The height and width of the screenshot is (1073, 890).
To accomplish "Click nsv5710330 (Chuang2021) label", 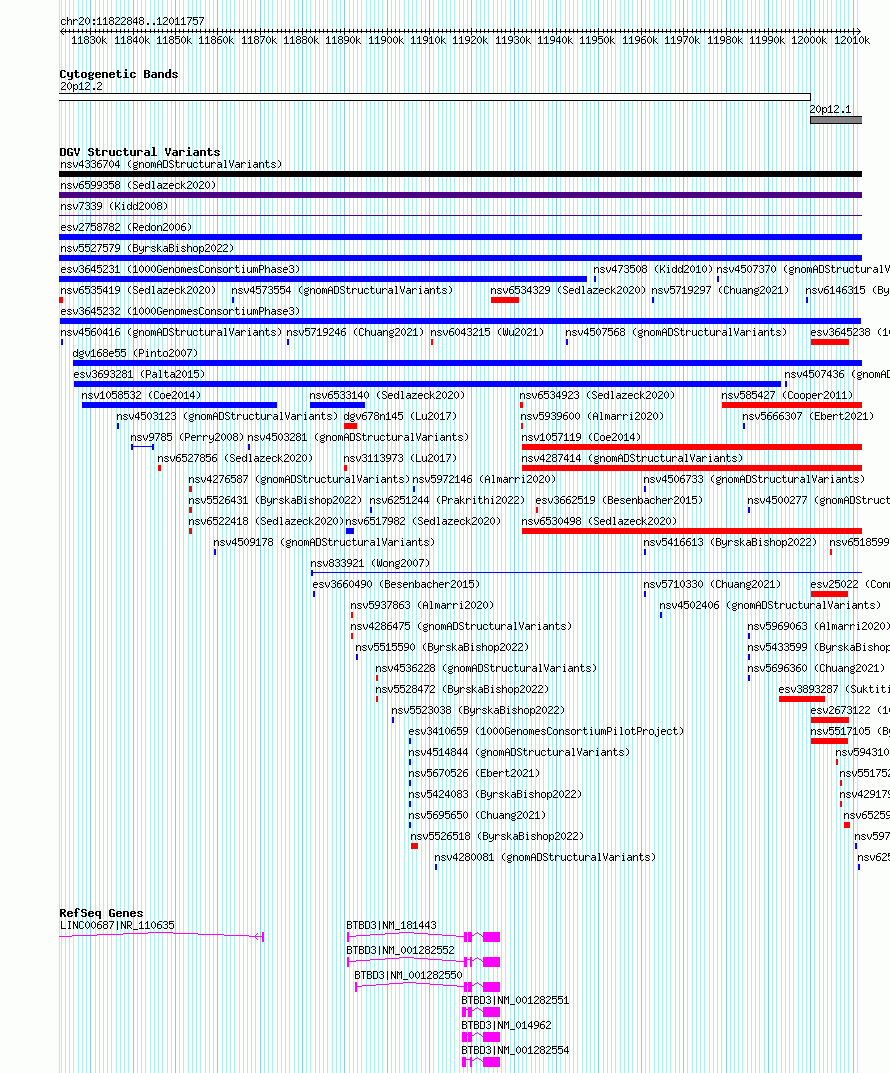I will tap(712, 584).
